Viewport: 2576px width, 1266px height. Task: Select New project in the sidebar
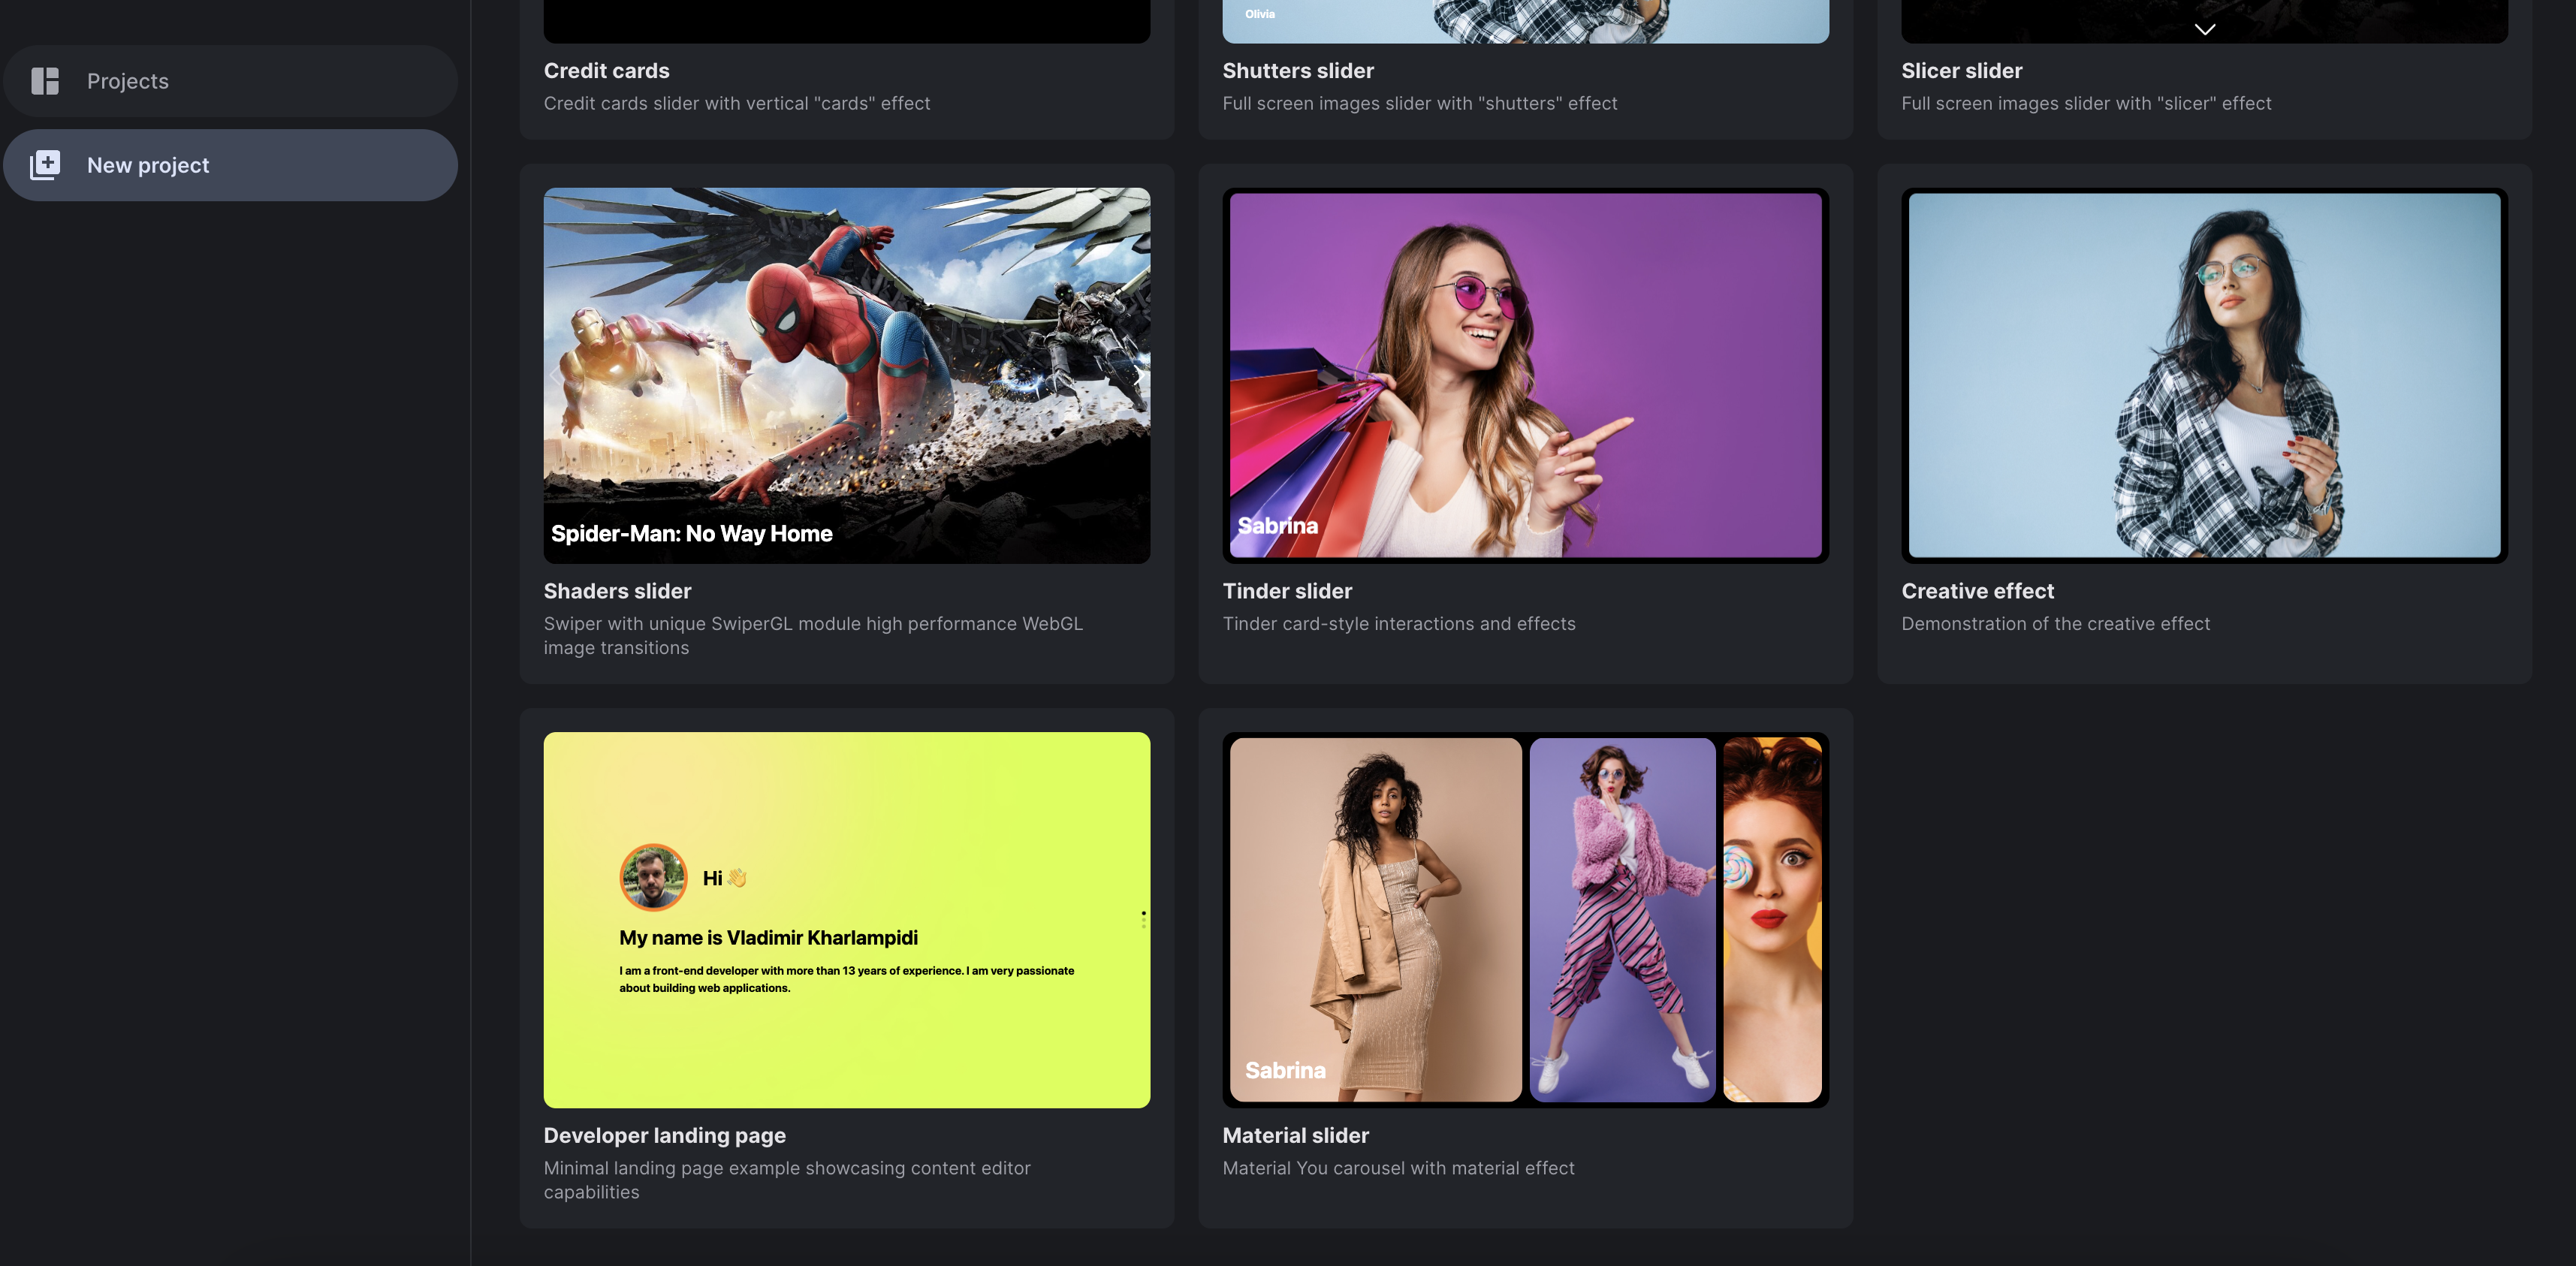230,165
